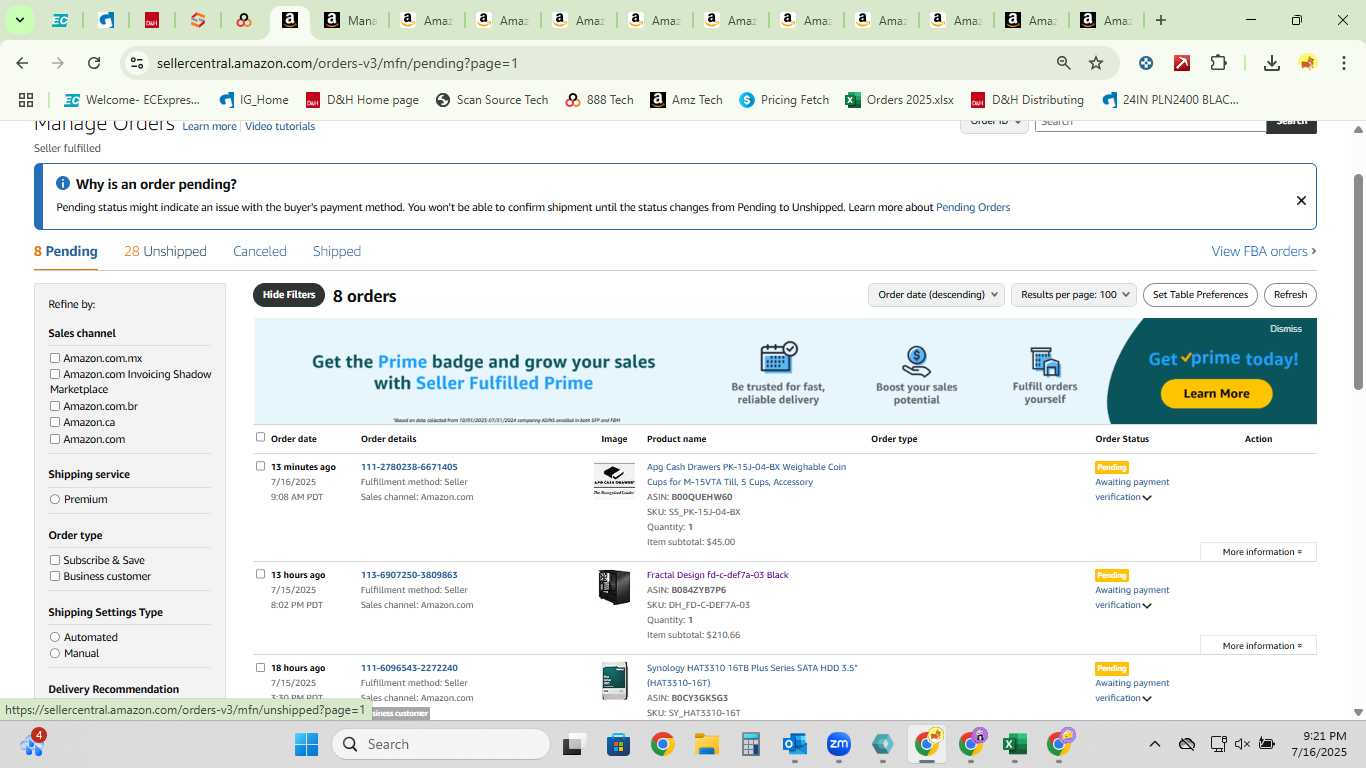Image resolution: width=1366 pixels, height=768 pixels.
Task: Check the Amazon.com sales channel
Action: (x=55, y=439)
